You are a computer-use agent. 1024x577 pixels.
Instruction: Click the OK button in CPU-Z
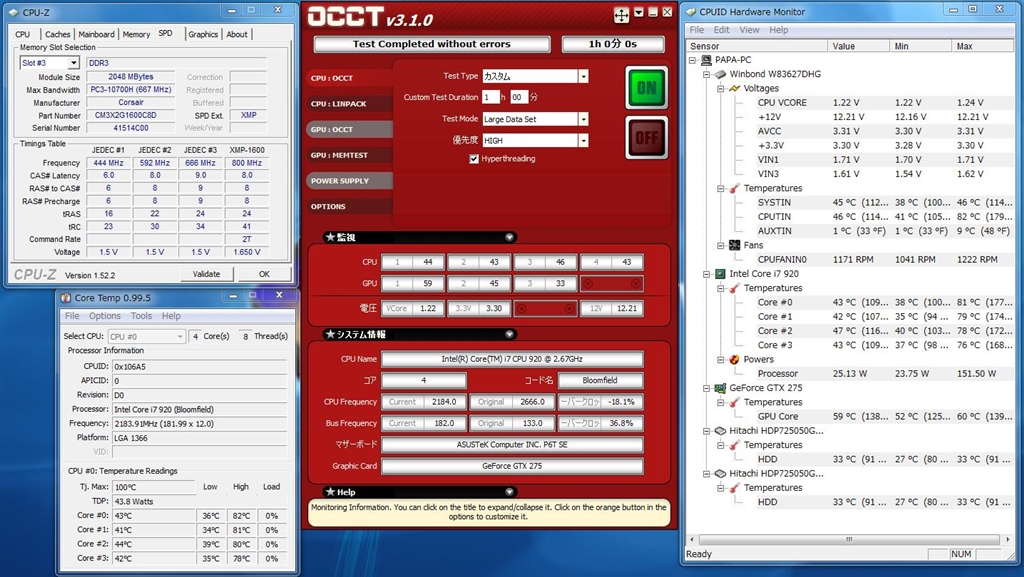(264, 274)
